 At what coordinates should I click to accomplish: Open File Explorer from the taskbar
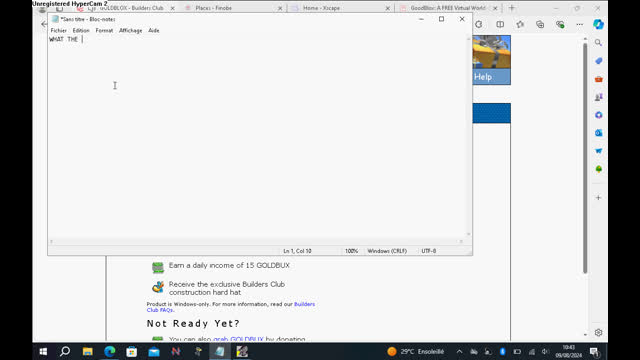[87, 351]
